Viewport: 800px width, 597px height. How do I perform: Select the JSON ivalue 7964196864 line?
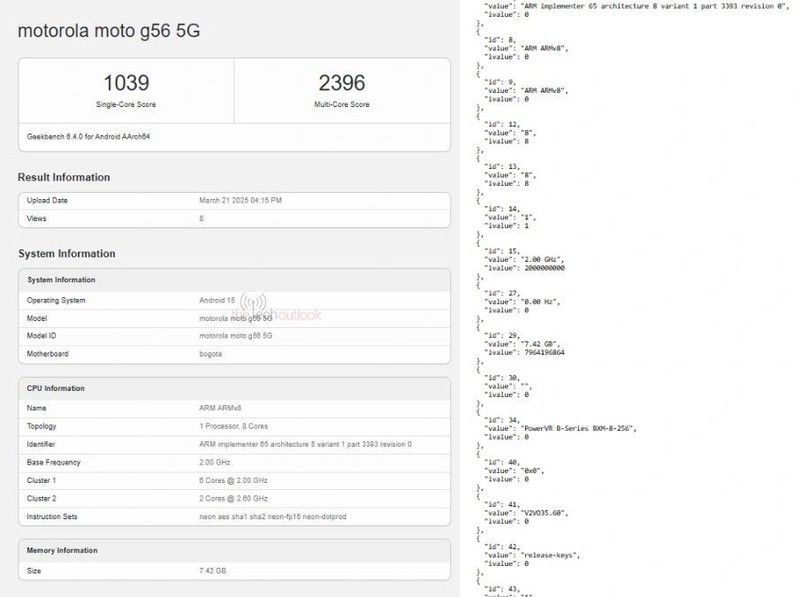pyautogui.click(x=524, y=352)
